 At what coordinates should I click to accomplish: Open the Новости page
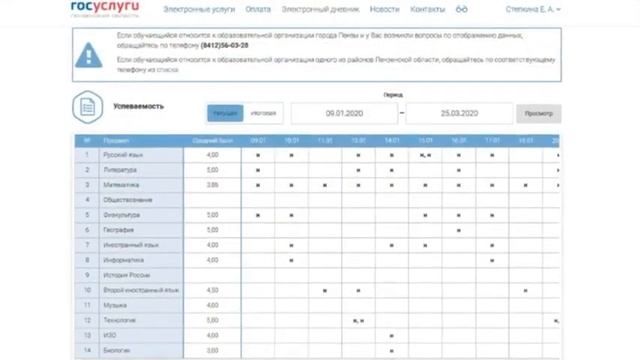(384, 9)
